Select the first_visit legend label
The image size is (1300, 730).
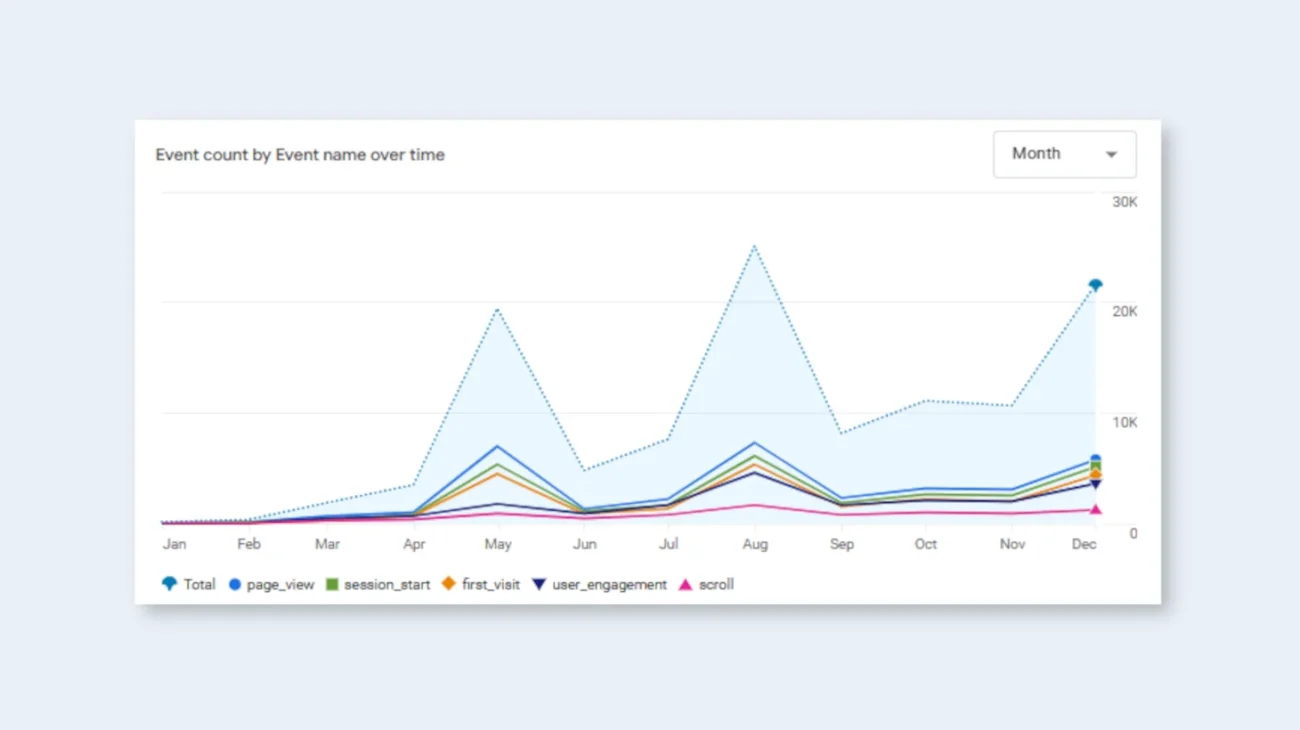click(490, 584)
